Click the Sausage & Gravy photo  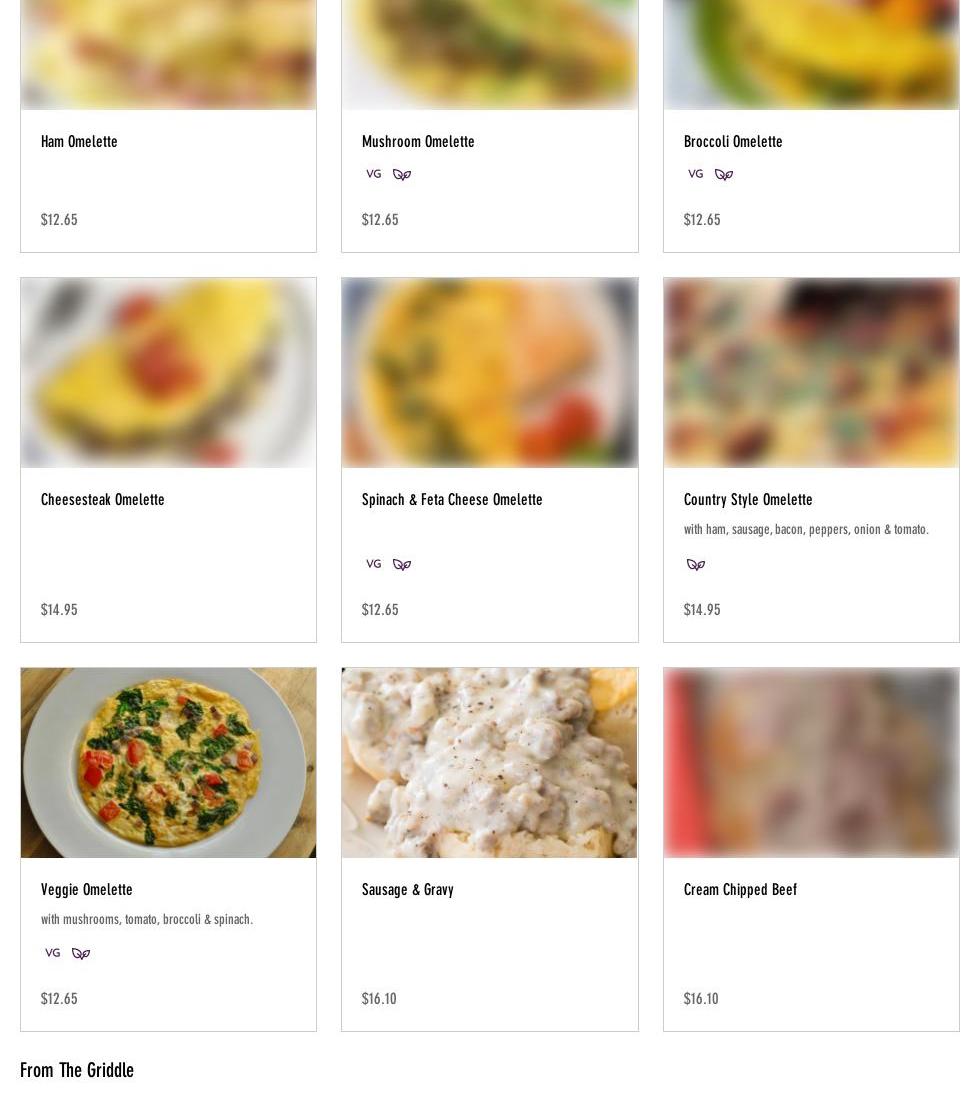[489, 763]
